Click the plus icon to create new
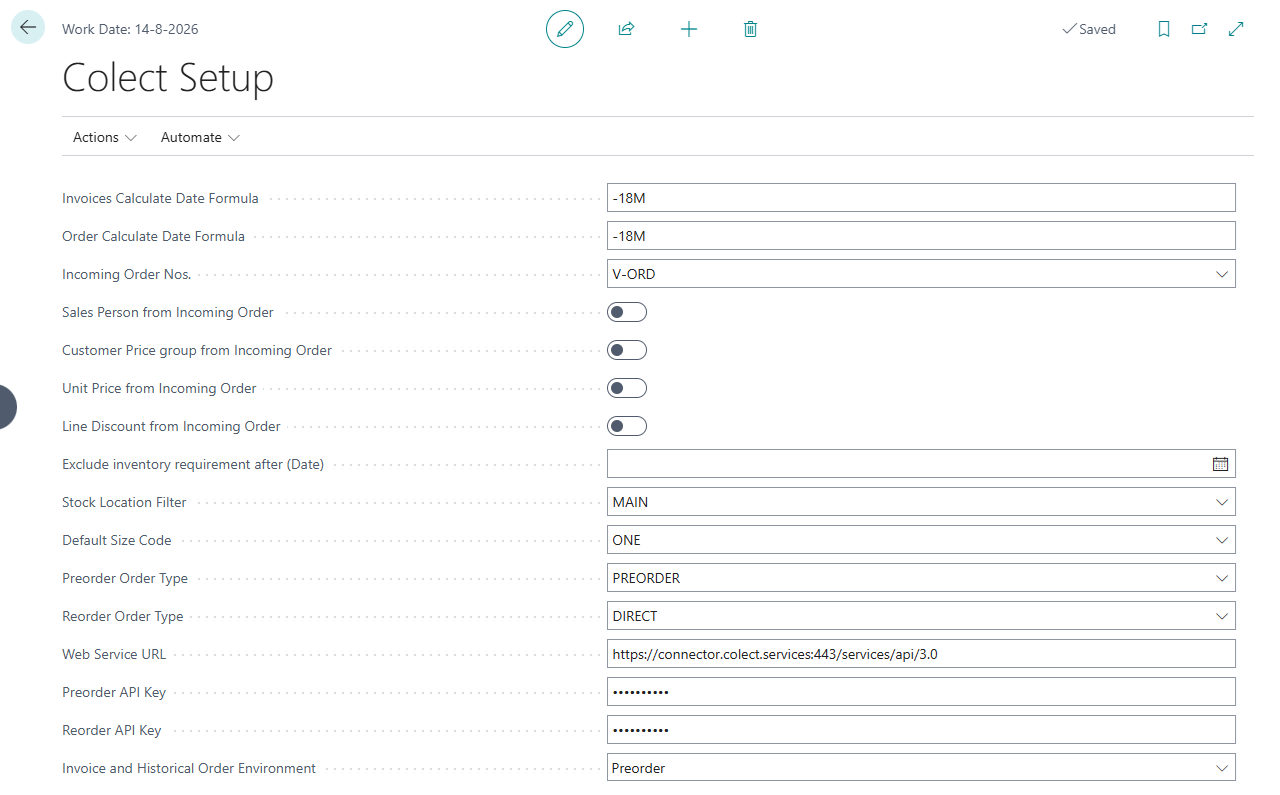Image resolution: width=1280 pixels, height=795 pixels. 689,29
